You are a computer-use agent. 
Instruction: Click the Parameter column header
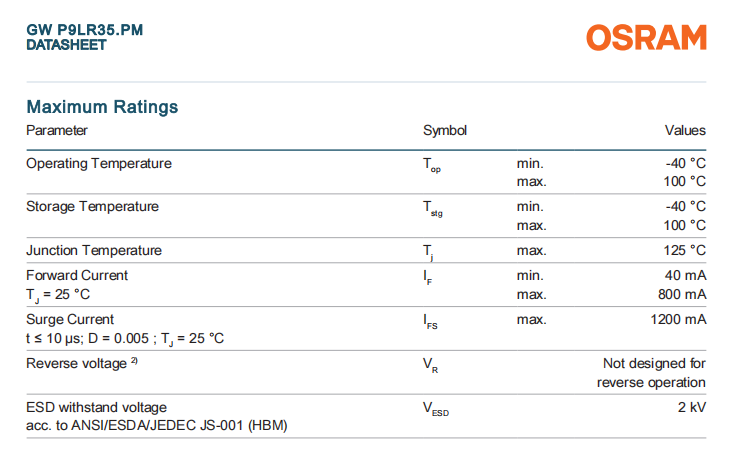(57, 130)
